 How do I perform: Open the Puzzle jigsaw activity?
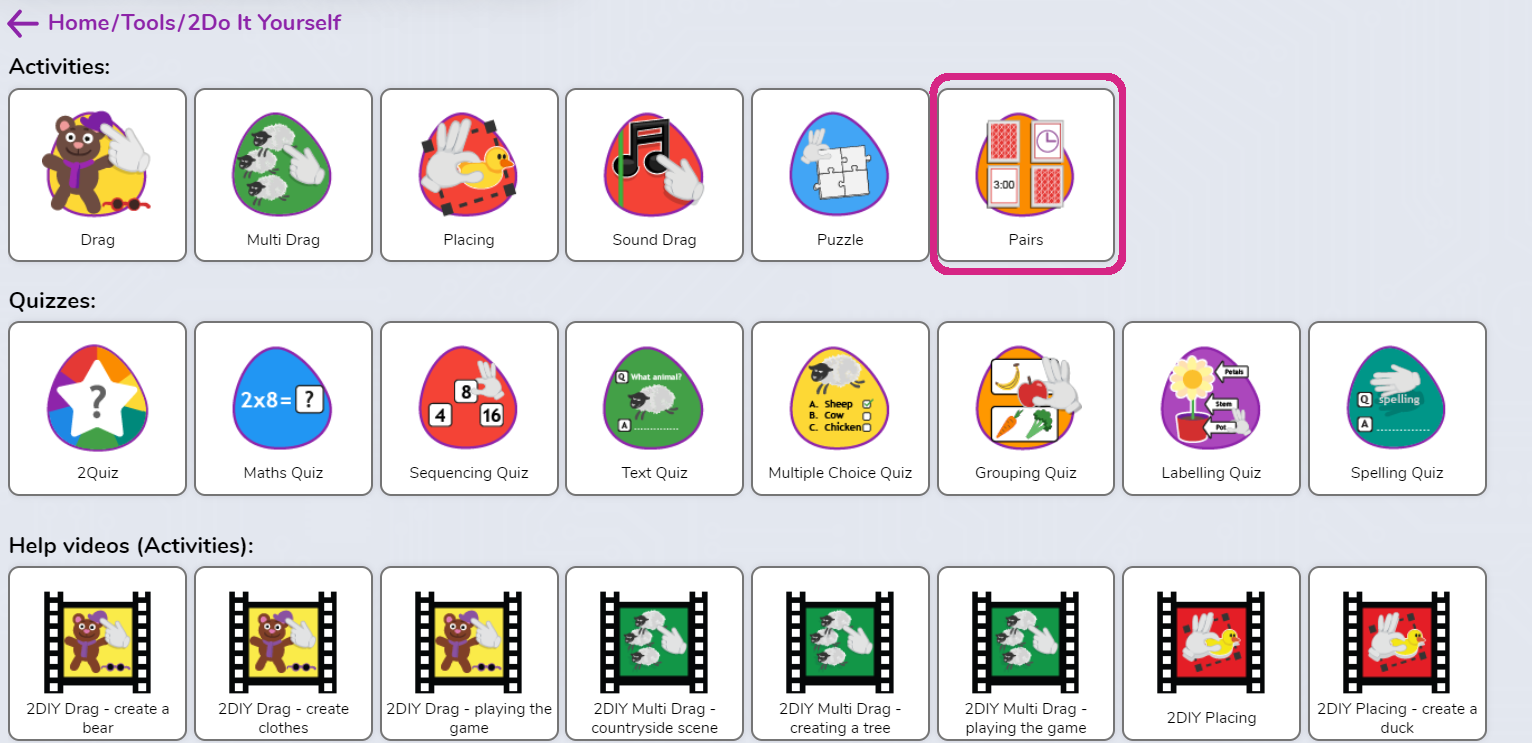[x=840, y=175]
